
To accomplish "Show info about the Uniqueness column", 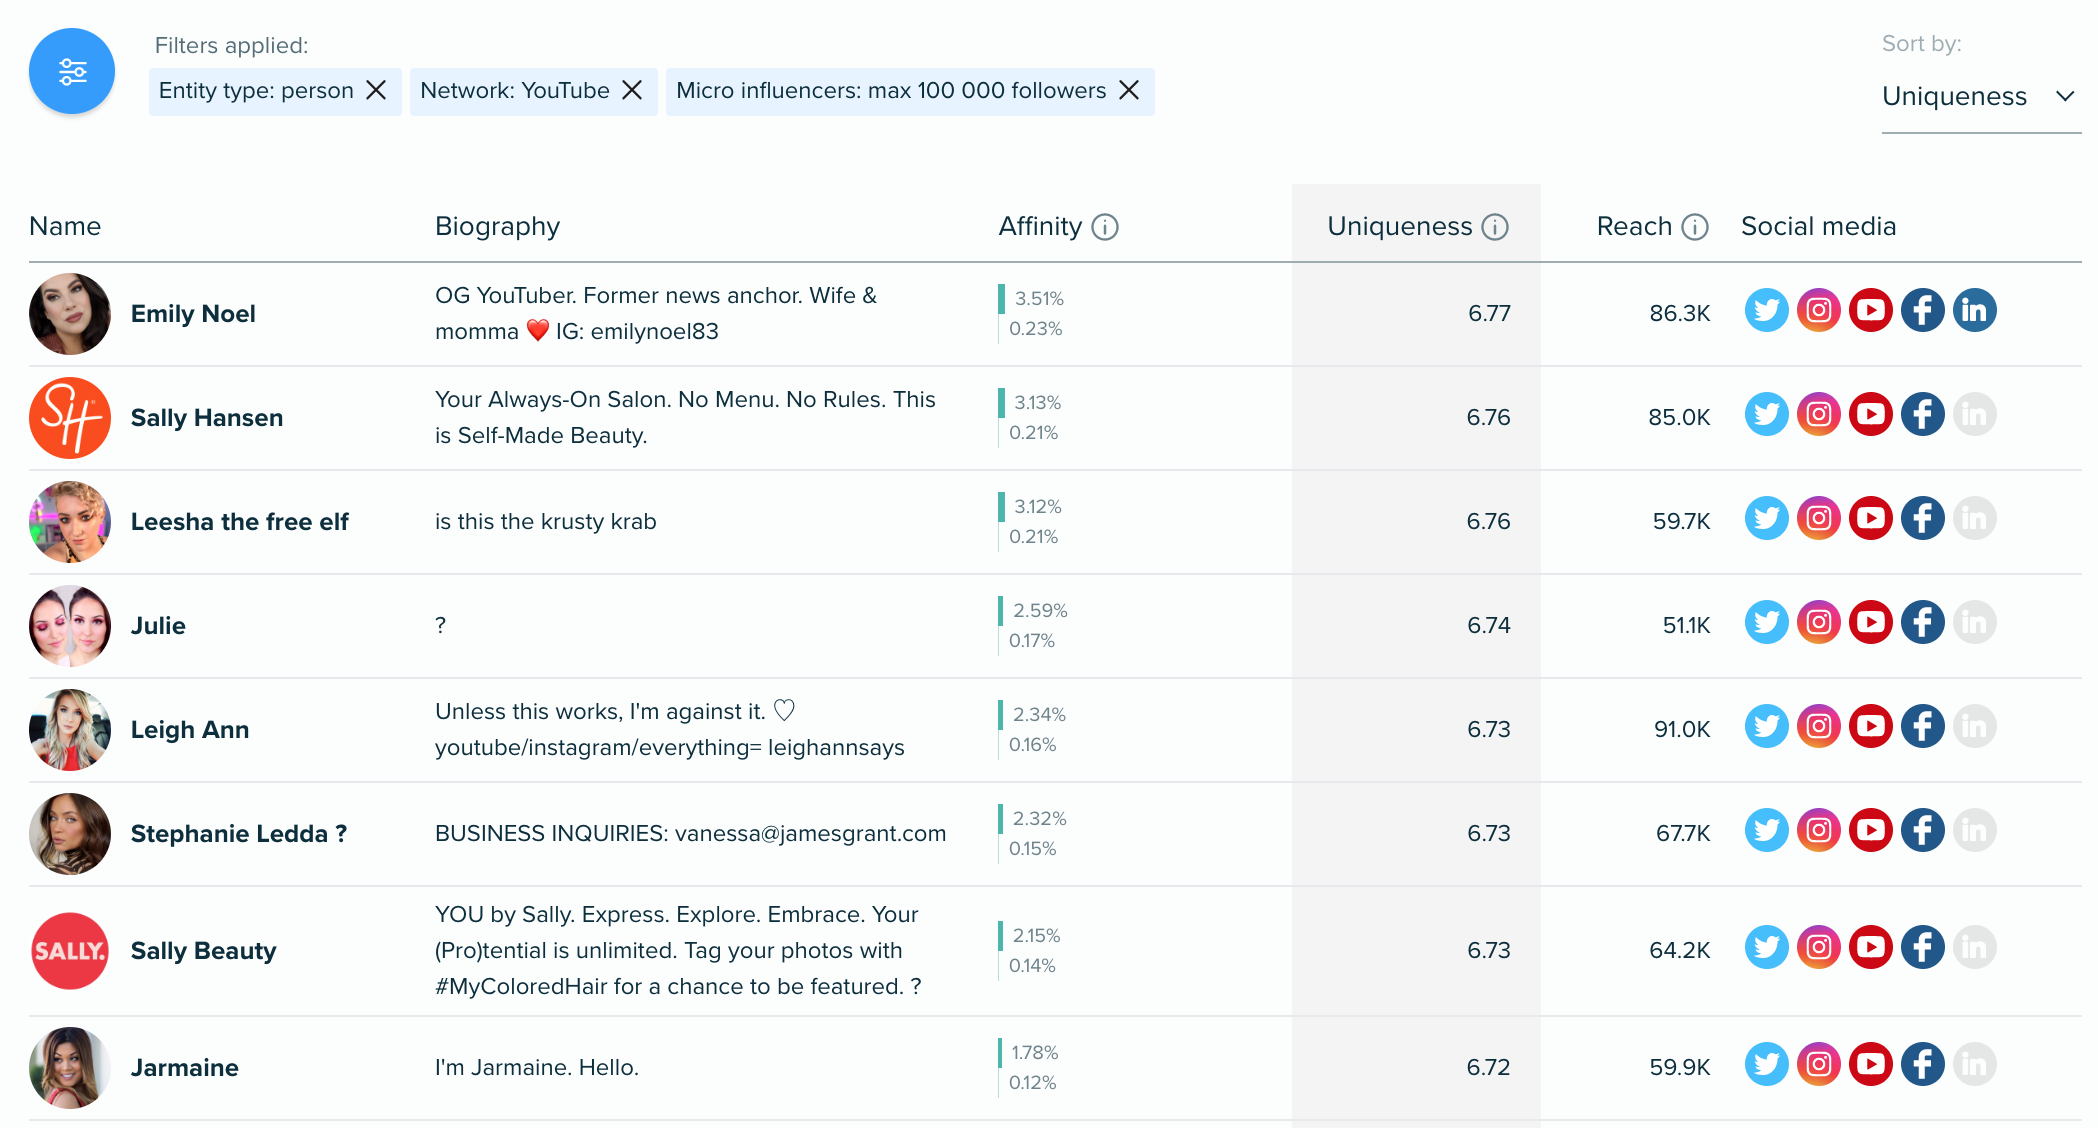I will click(1495, 227).
